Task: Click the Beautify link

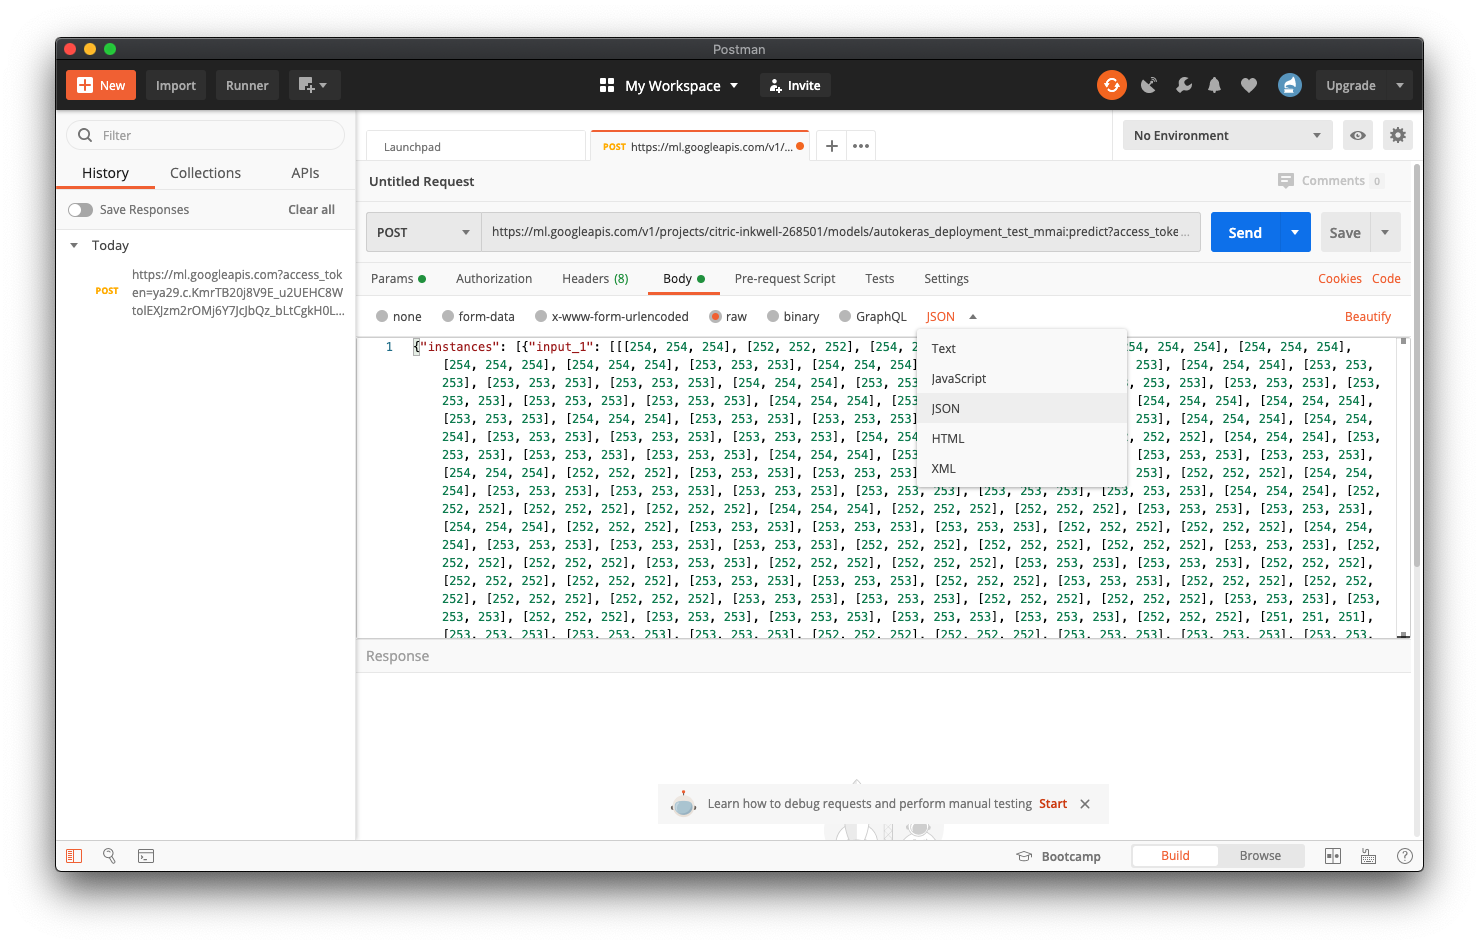Action: pyautogui.click(x=1367, y=316)
